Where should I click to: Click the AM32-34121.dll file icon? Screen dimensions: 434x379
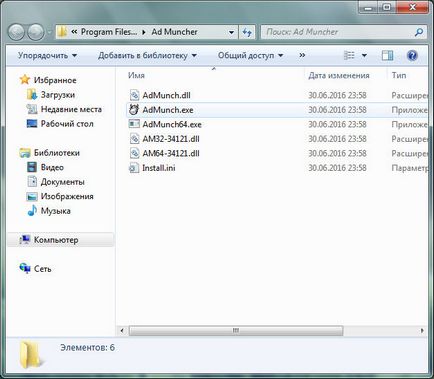(134, 139)
